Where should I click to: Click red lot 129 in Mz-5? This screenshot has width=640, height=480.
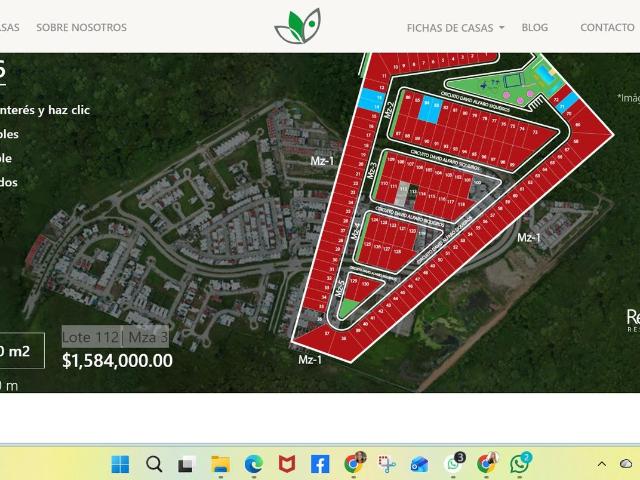351,288
